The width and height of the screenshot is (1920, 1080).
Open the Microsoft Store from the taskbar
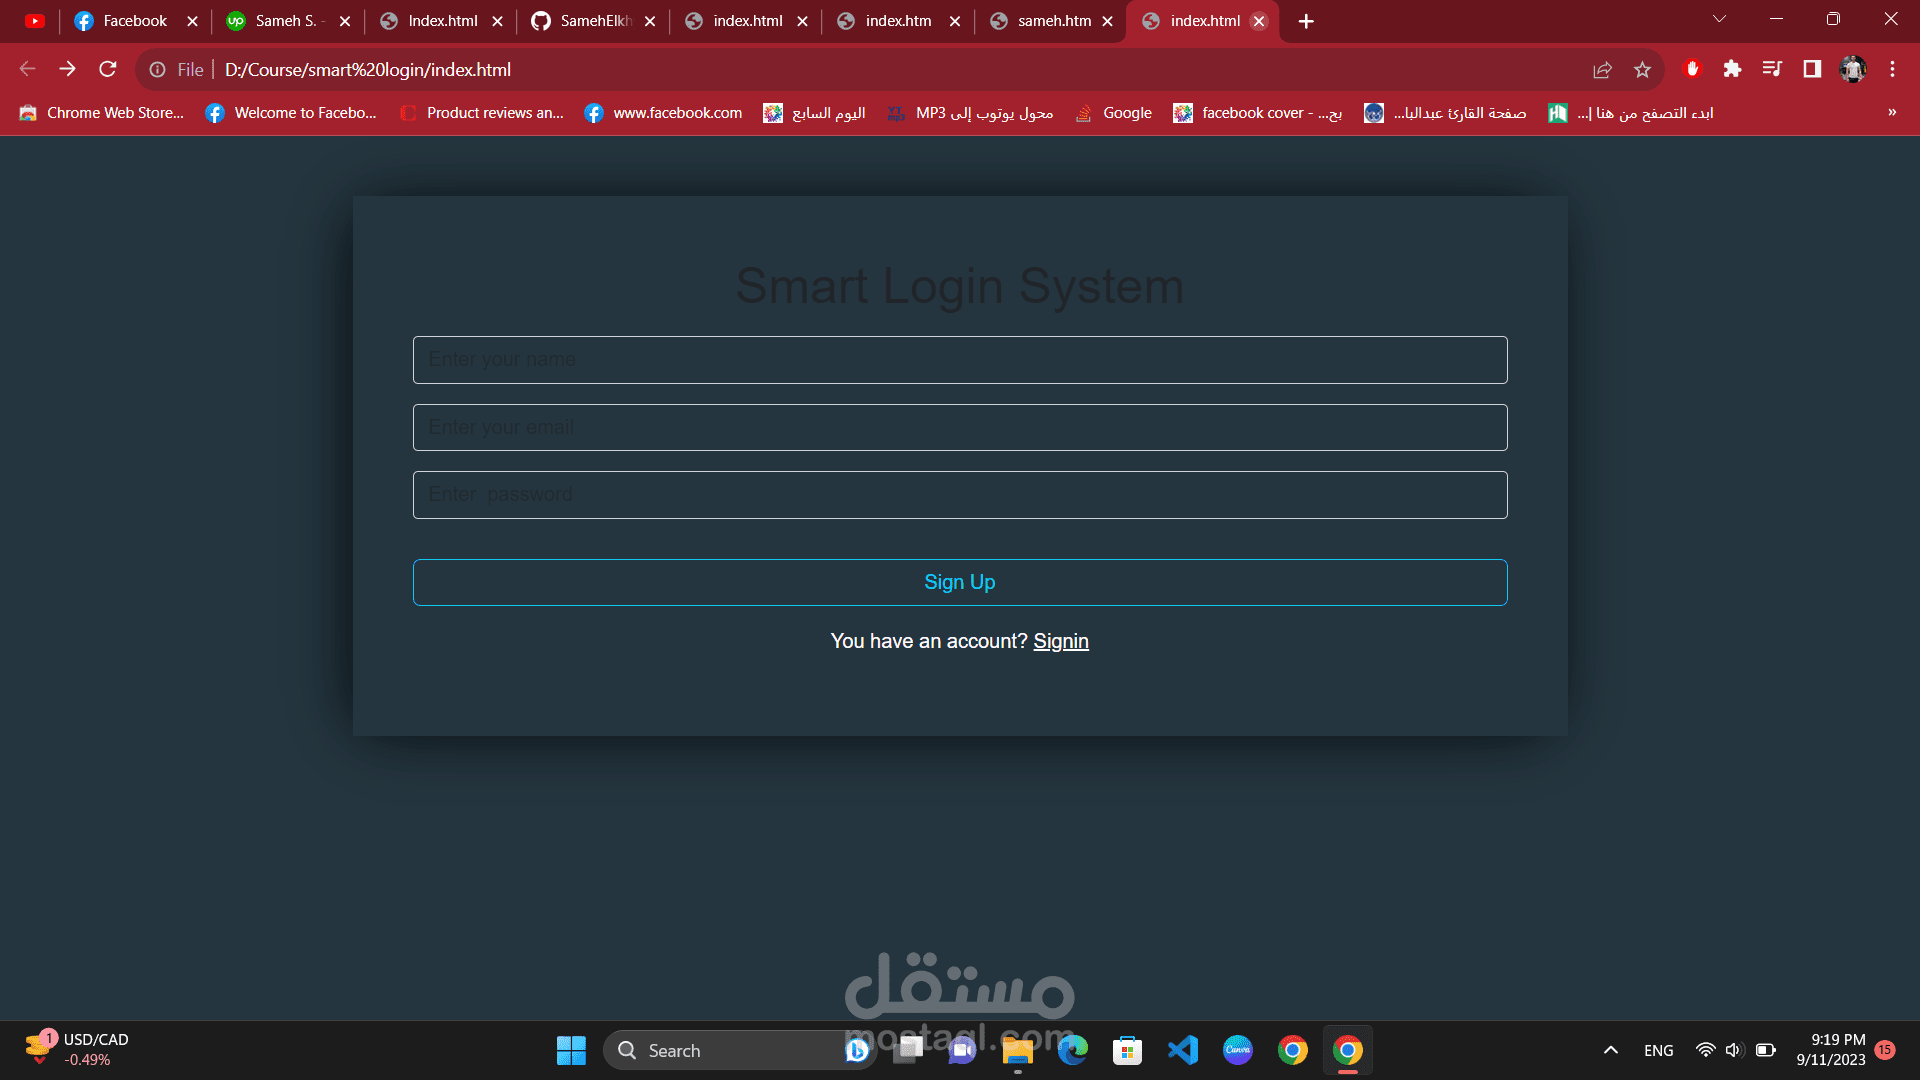coord(1127,1050)
